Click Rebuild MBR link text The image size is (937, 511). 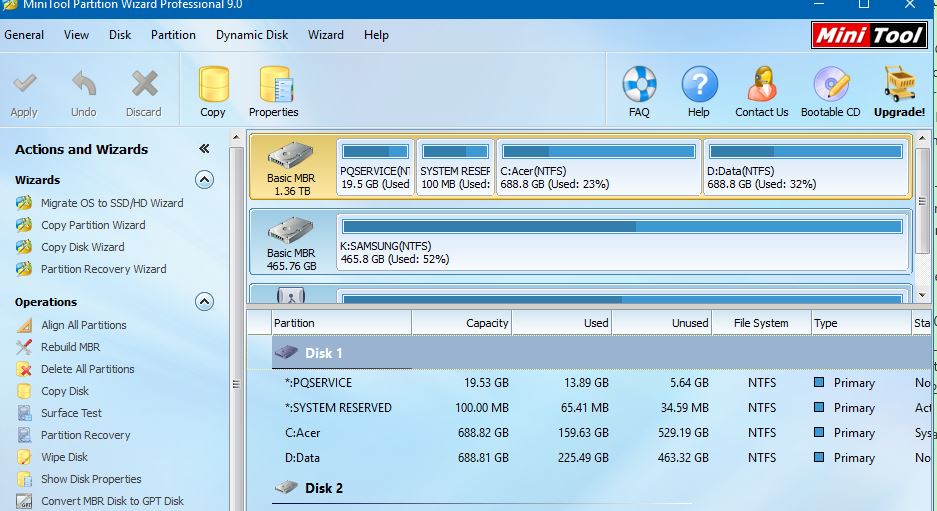(71, 347)
